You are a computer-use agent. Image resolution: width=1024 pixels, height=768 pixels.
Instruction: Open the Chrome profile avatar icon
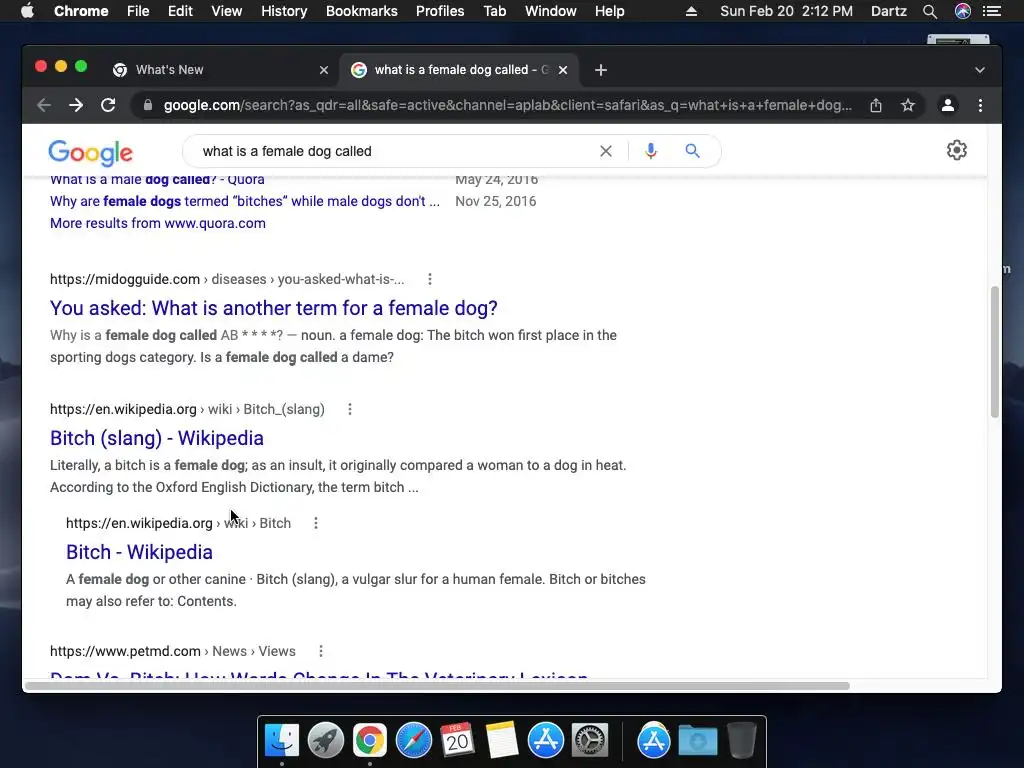[x=948, y=105]
